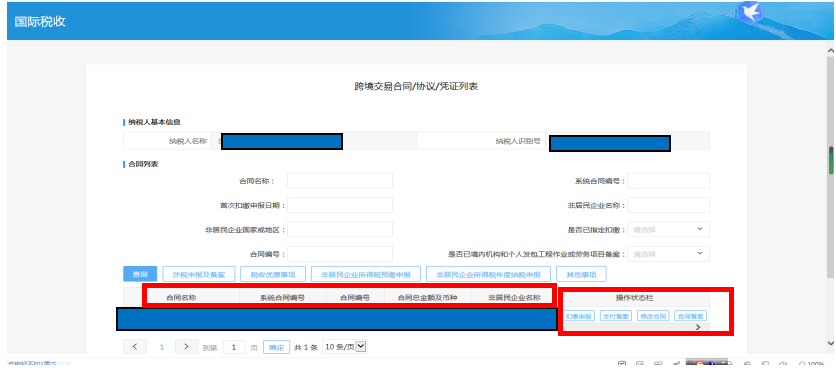This screenshot has height=380, width=836.
Task: Click scroll-down arrow of page scrollbar
Action: [831, 343]
